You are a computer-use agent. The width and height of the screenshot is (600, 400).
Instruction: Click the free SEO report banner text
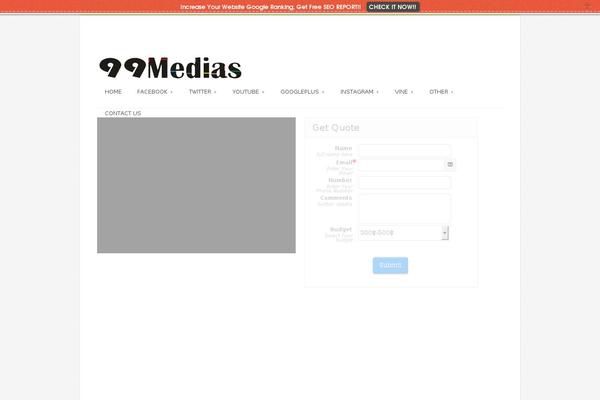(x=270, y=7)
